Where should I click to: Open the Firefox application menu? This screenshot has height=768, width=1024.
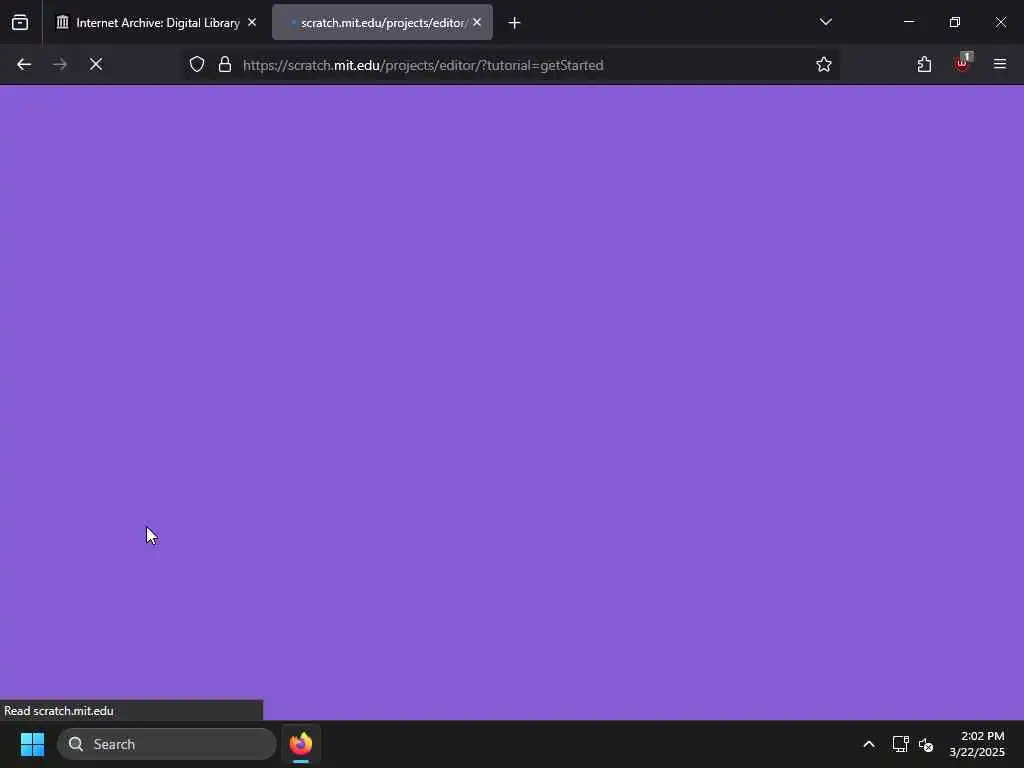tap(1000, 65)
